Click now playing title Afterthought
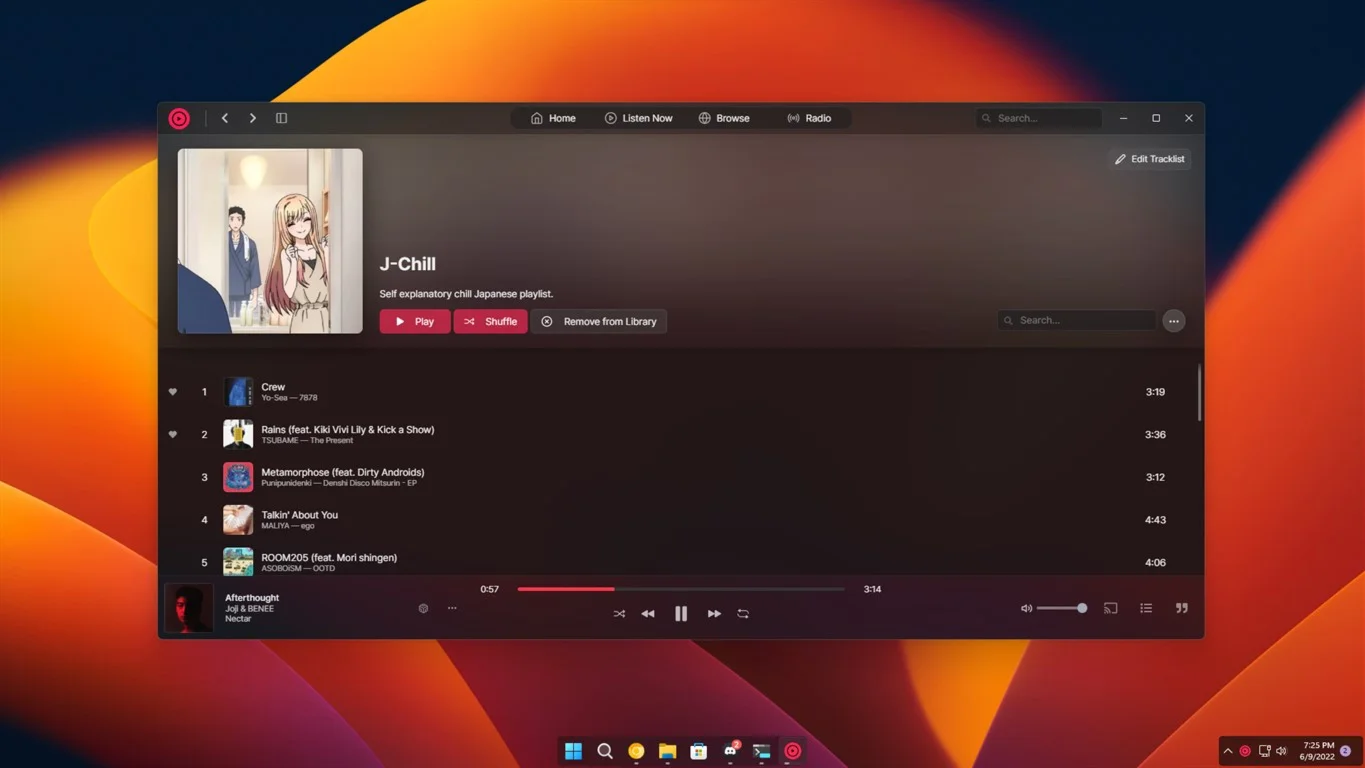 pos(252,598)
